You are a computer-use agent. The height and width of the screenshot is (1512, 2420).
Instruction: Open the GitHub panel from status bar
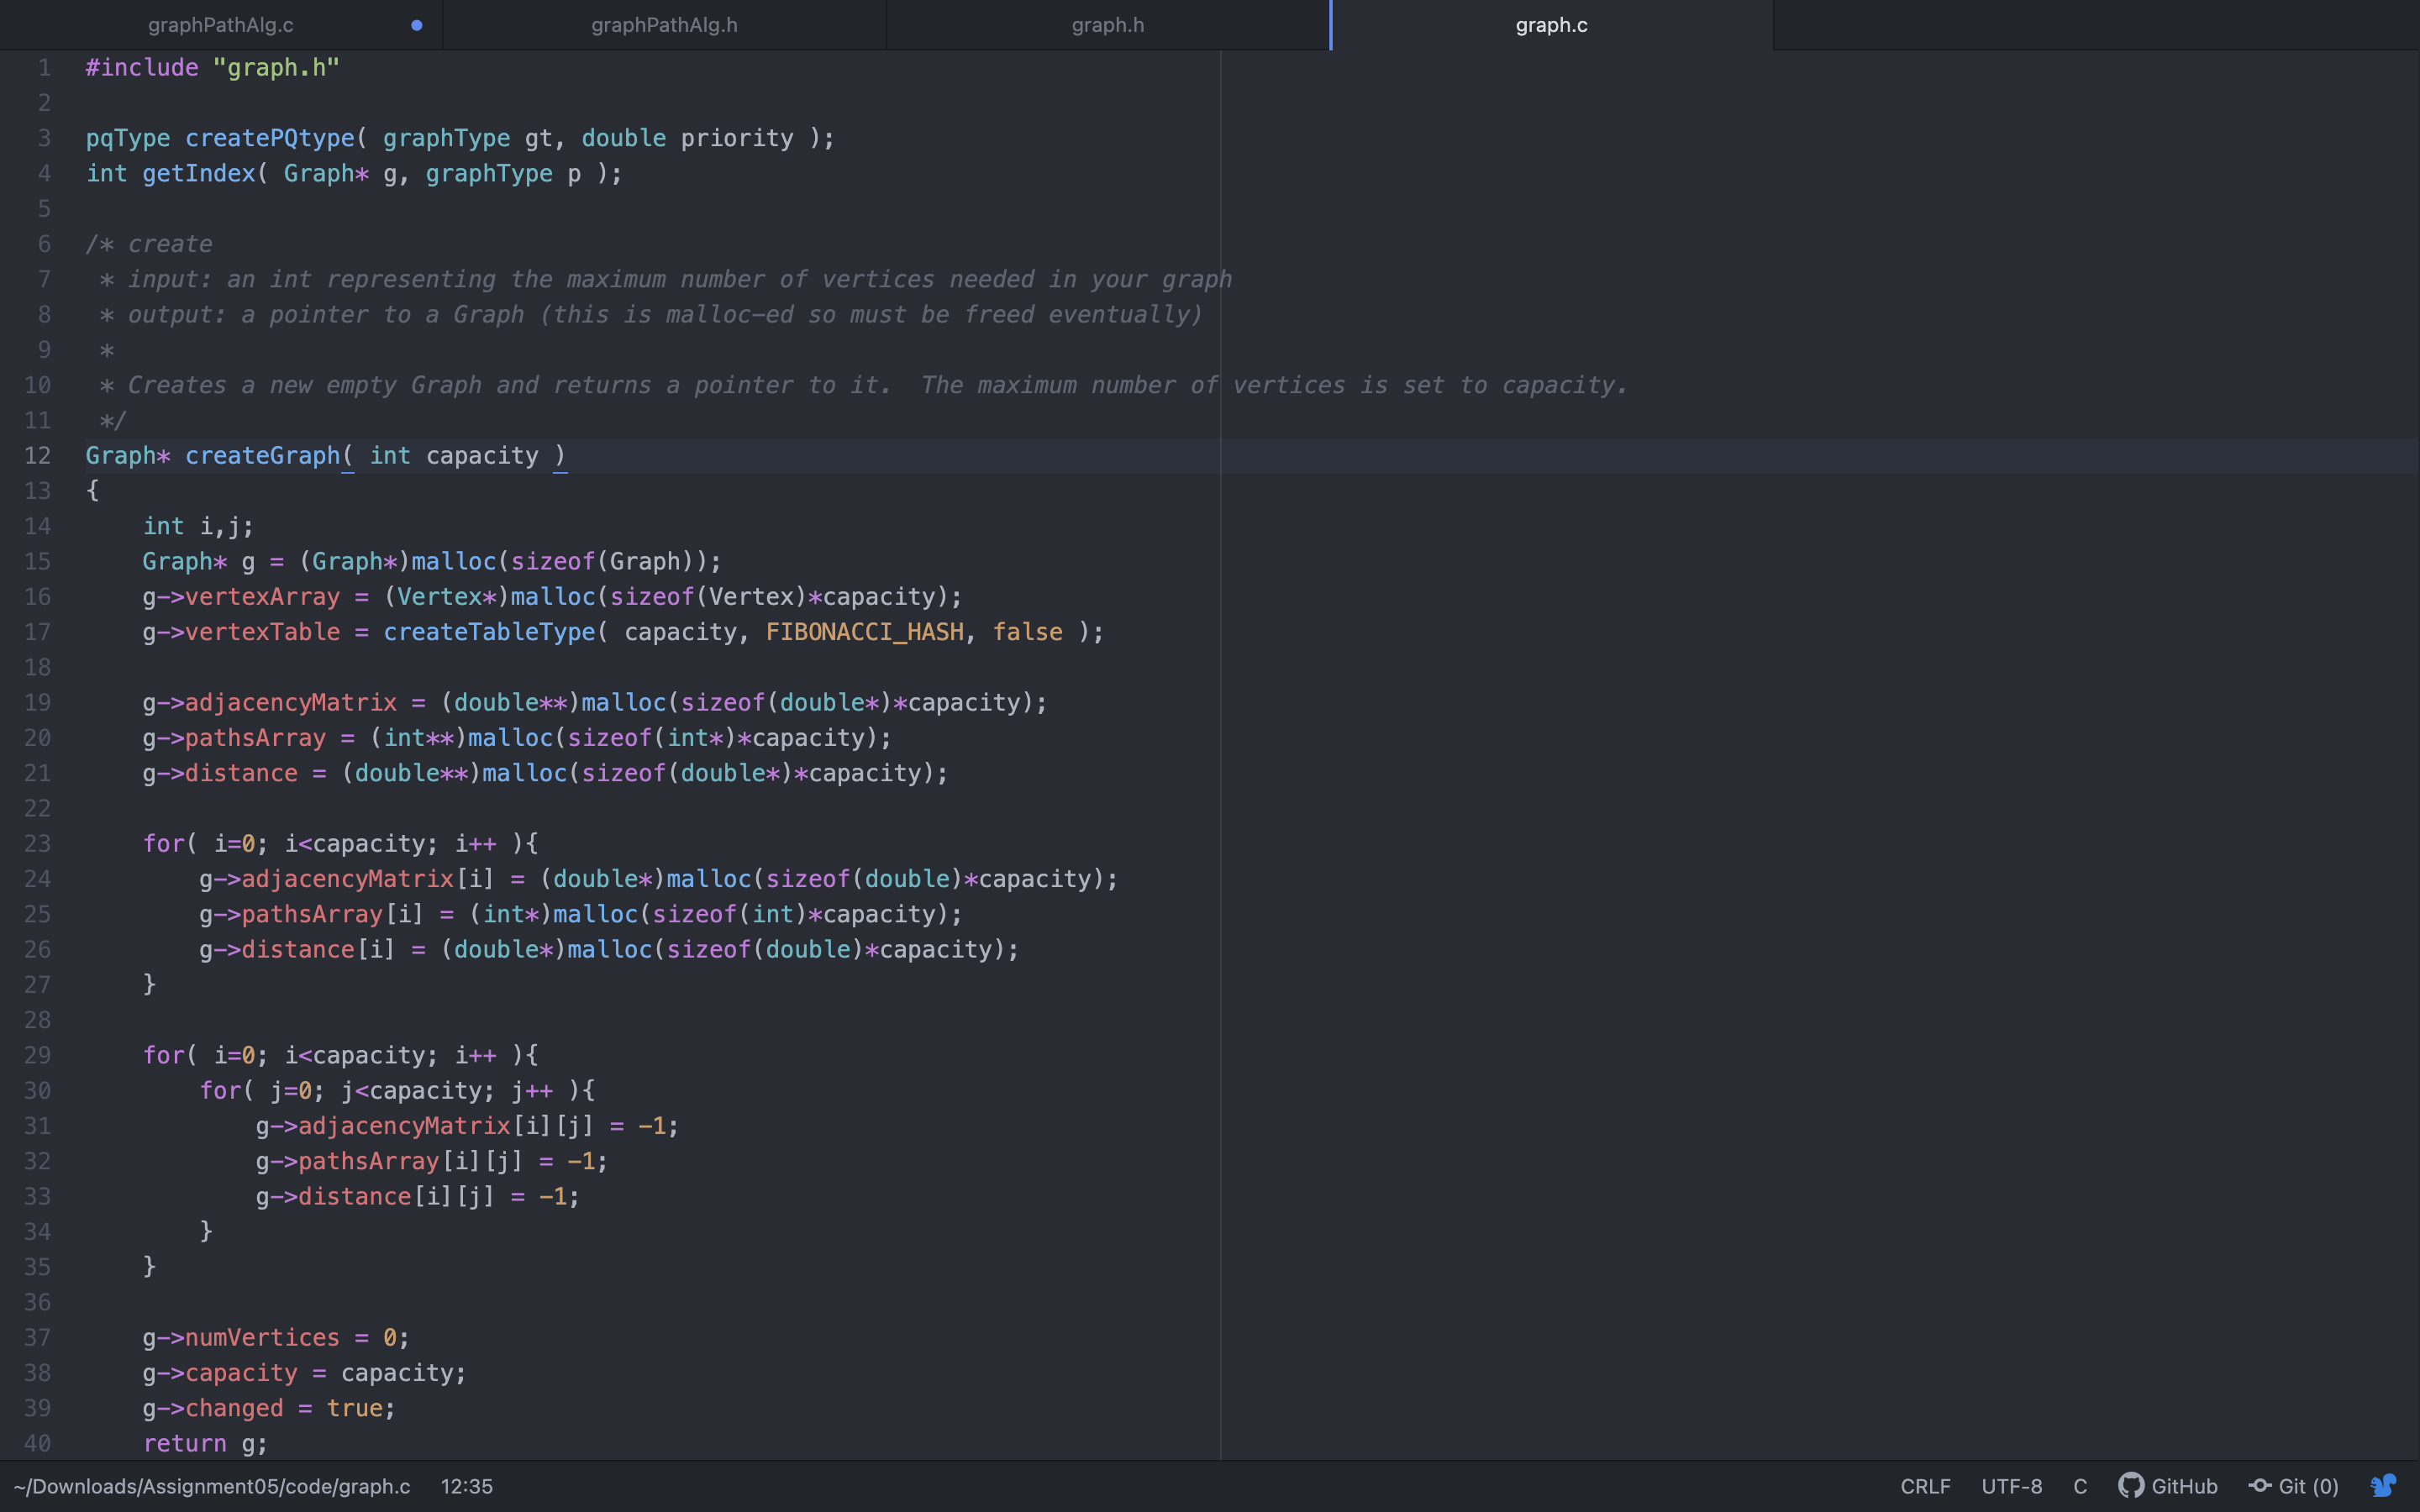(2168, 1486)
